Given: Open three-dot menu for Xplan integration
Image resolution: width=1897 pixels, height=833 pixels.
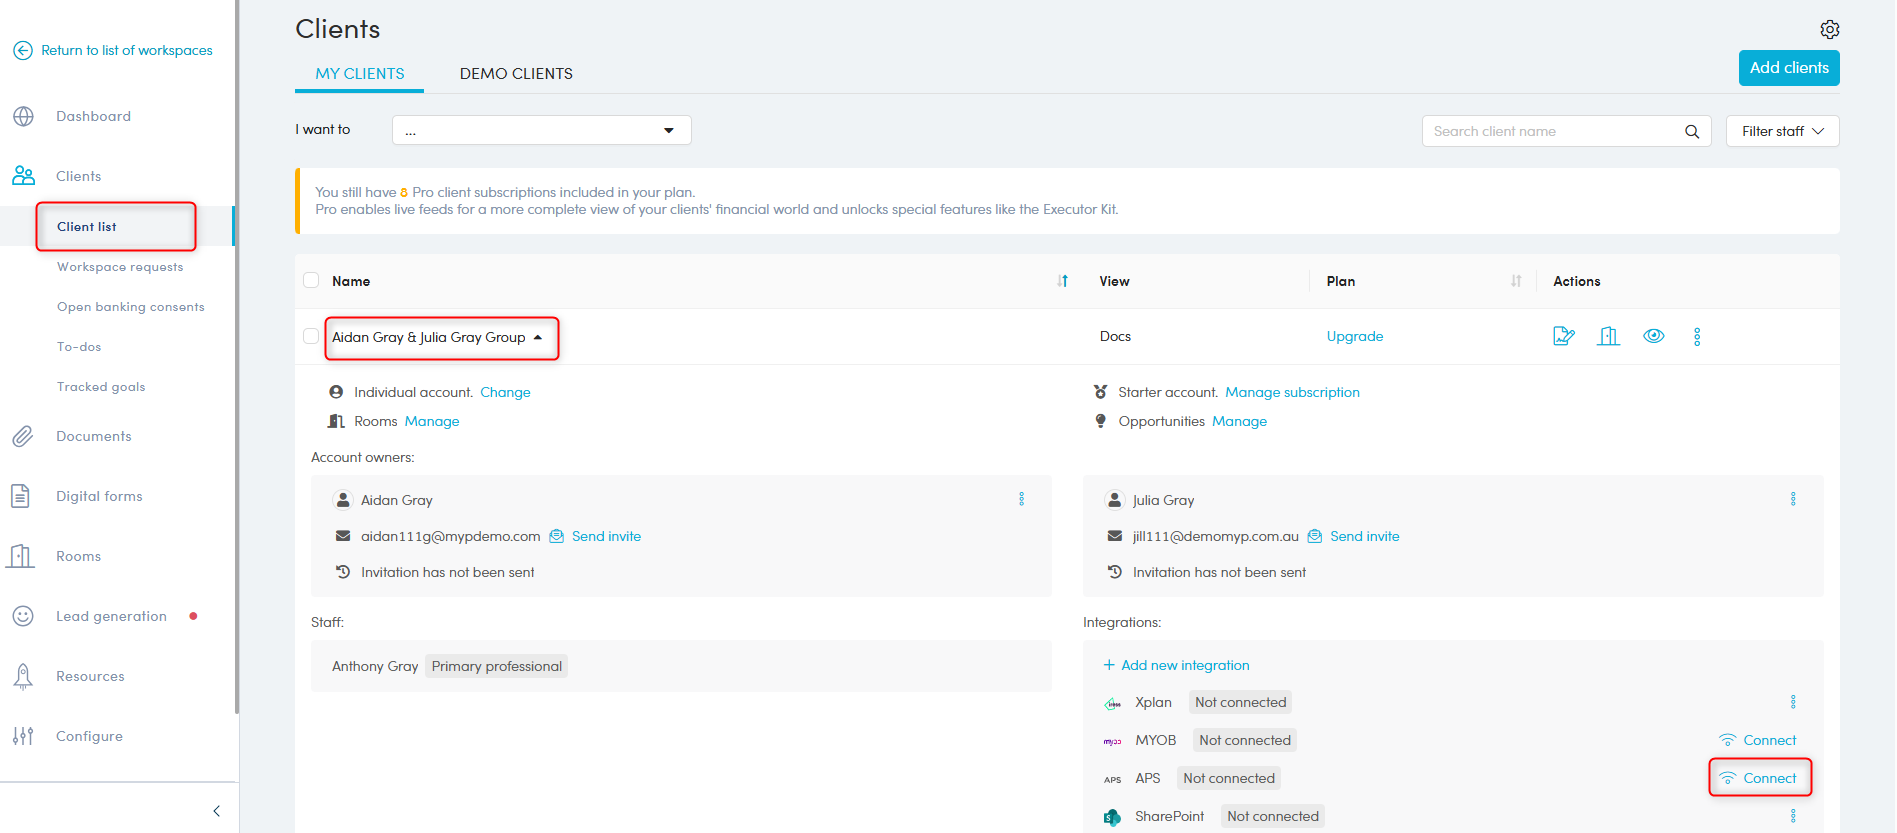Looking at the screenshot, I should (1793, 702).
